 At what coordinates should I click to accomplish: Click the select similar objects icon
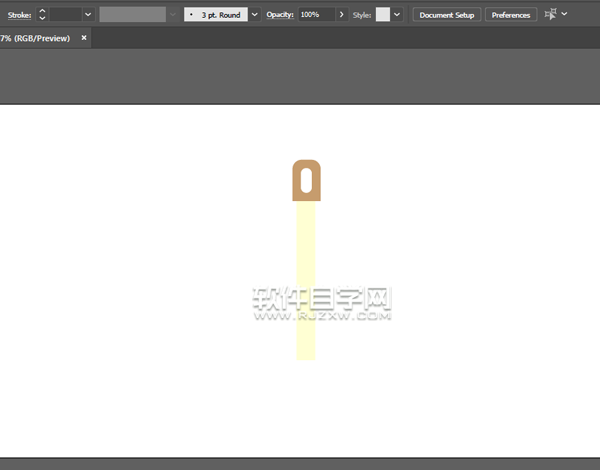point(550,15)
